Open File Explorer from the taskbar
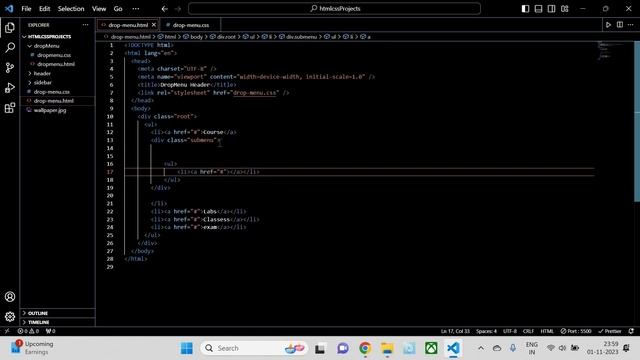Image resolution: width=640 pixels, height=360 pixels. point(387,348)
